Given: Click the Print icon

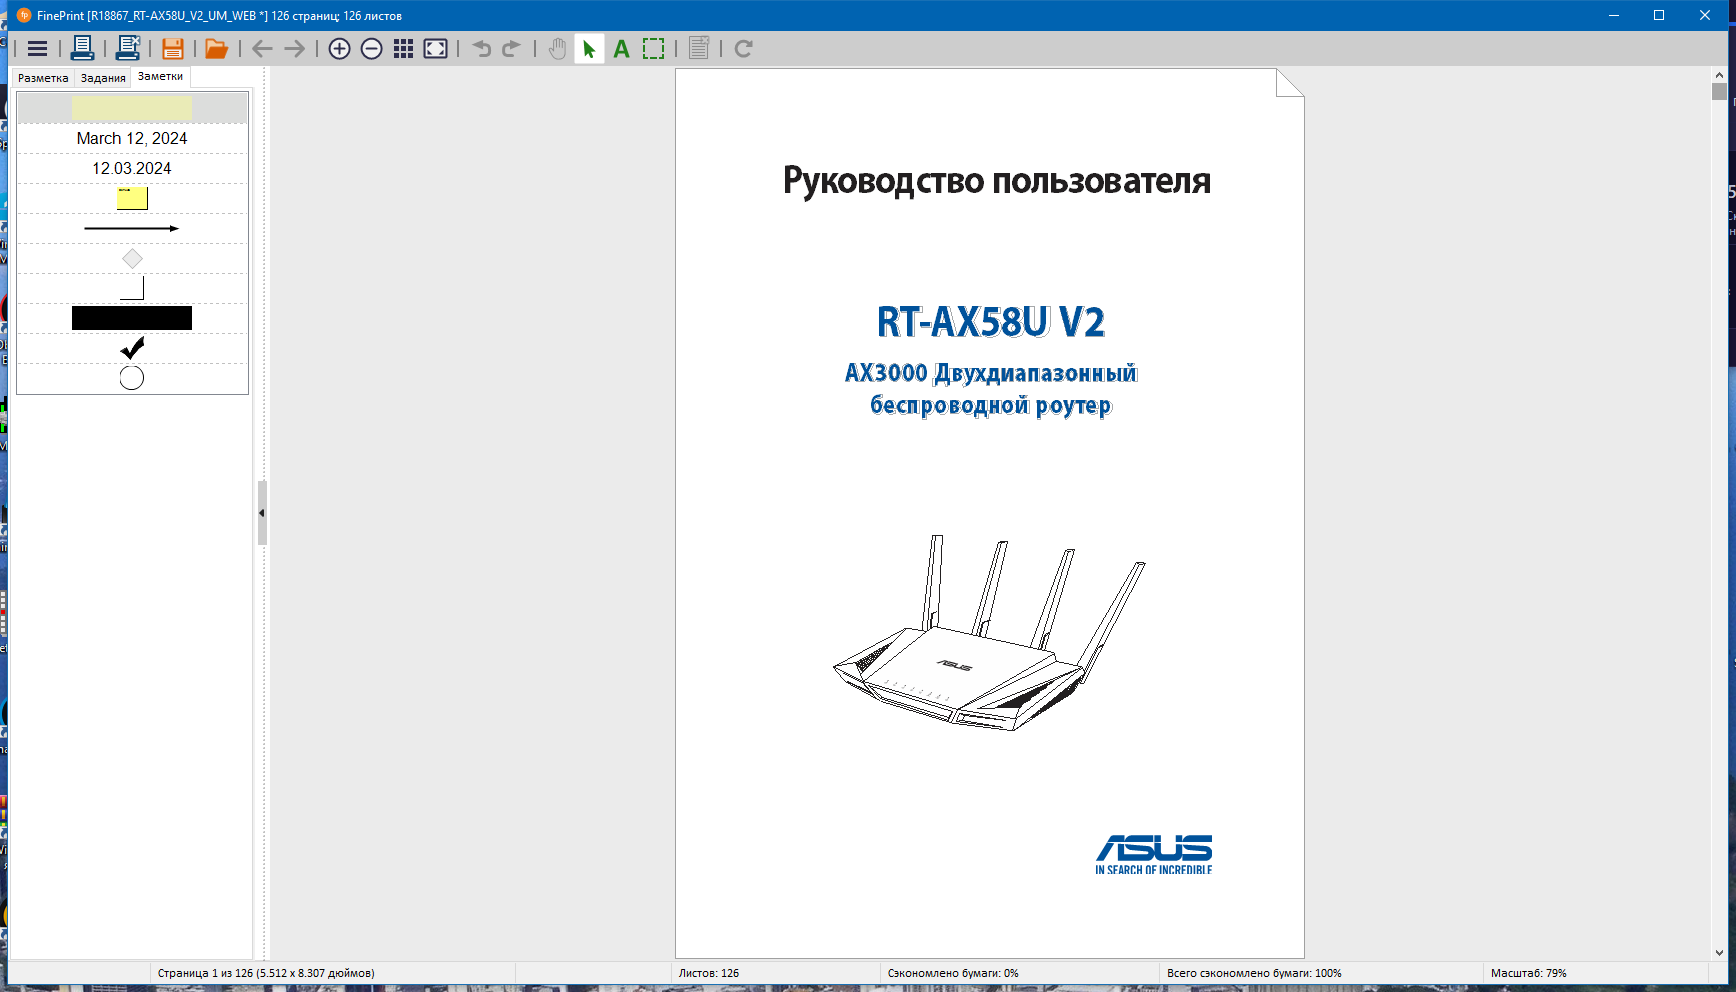Looking at the screenshot, I should coord(83,48).
